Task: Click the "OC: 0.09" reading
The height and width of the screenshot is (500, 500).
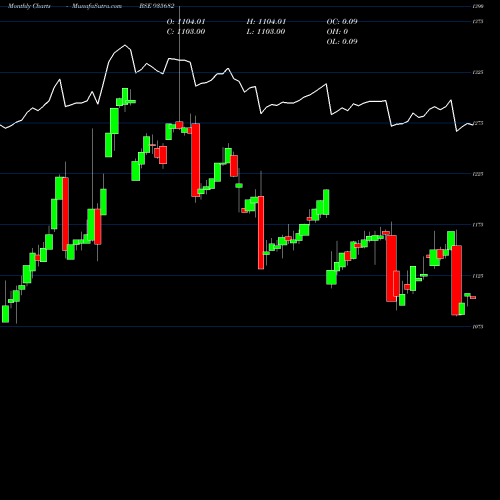Action: (342, 22)
